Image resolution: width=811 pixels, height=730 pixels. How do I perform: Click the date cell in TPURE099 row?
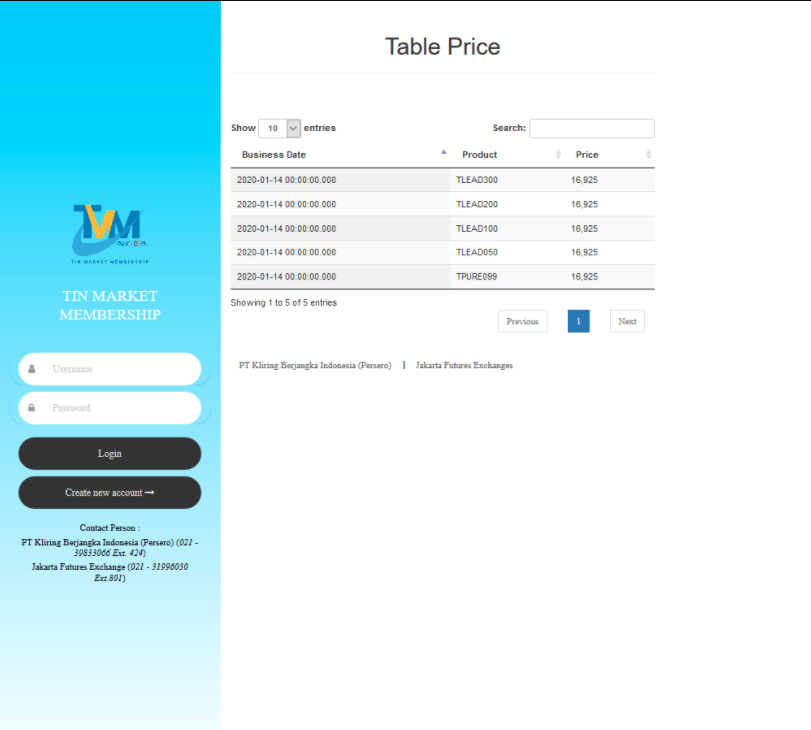(x=340, y=277)
